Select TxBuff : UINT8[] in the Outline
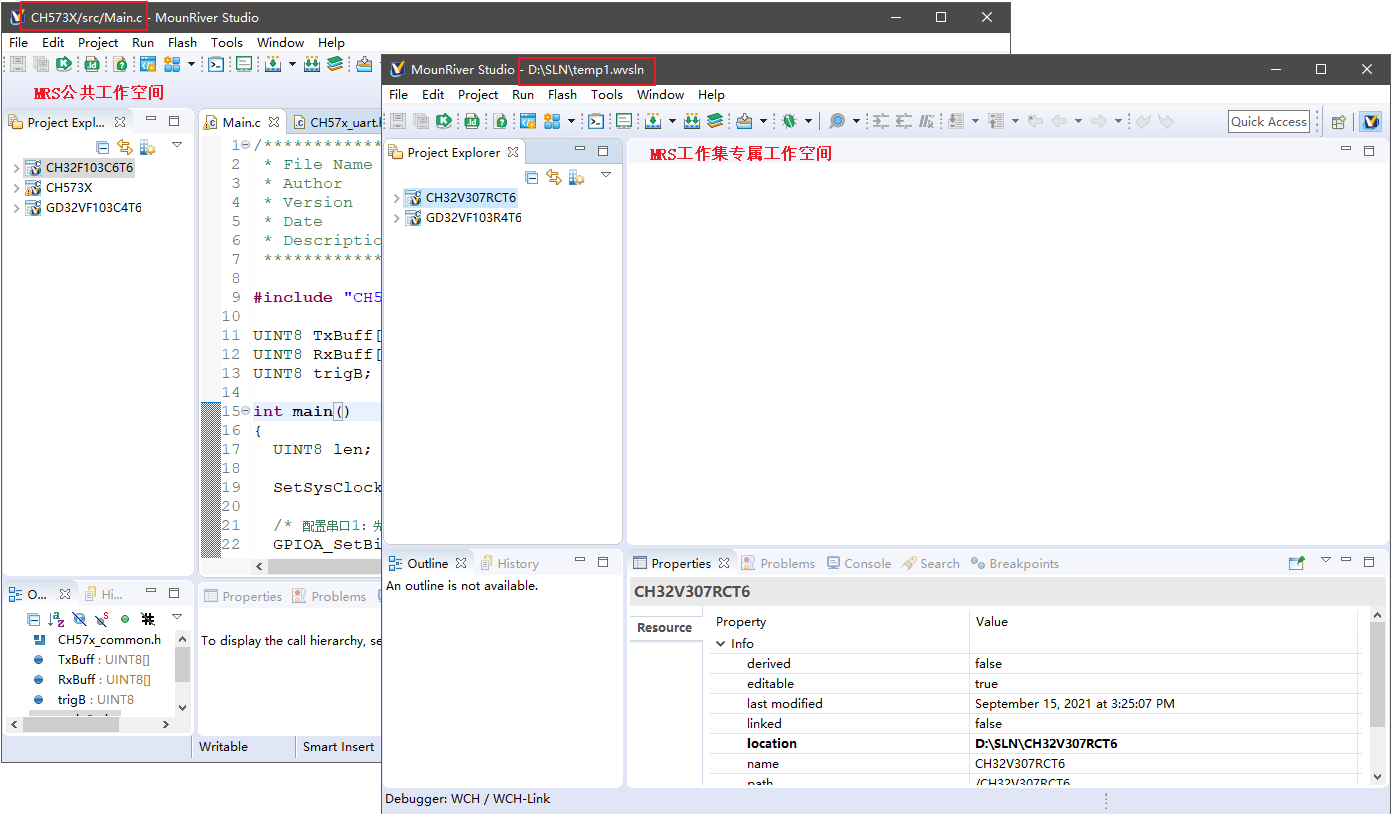The height and width of the screenshot is (814, 1392). coord(103,659)
